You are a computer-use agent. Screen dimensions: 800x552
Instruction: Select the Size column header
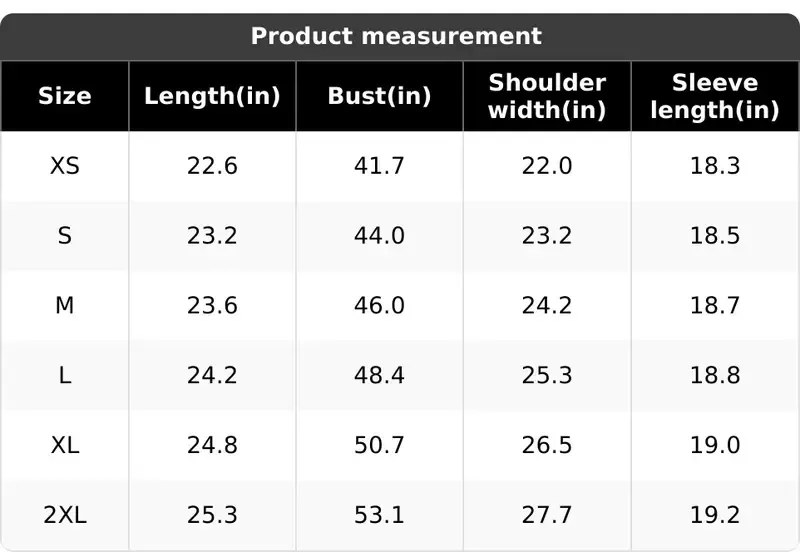coord(65,96)
